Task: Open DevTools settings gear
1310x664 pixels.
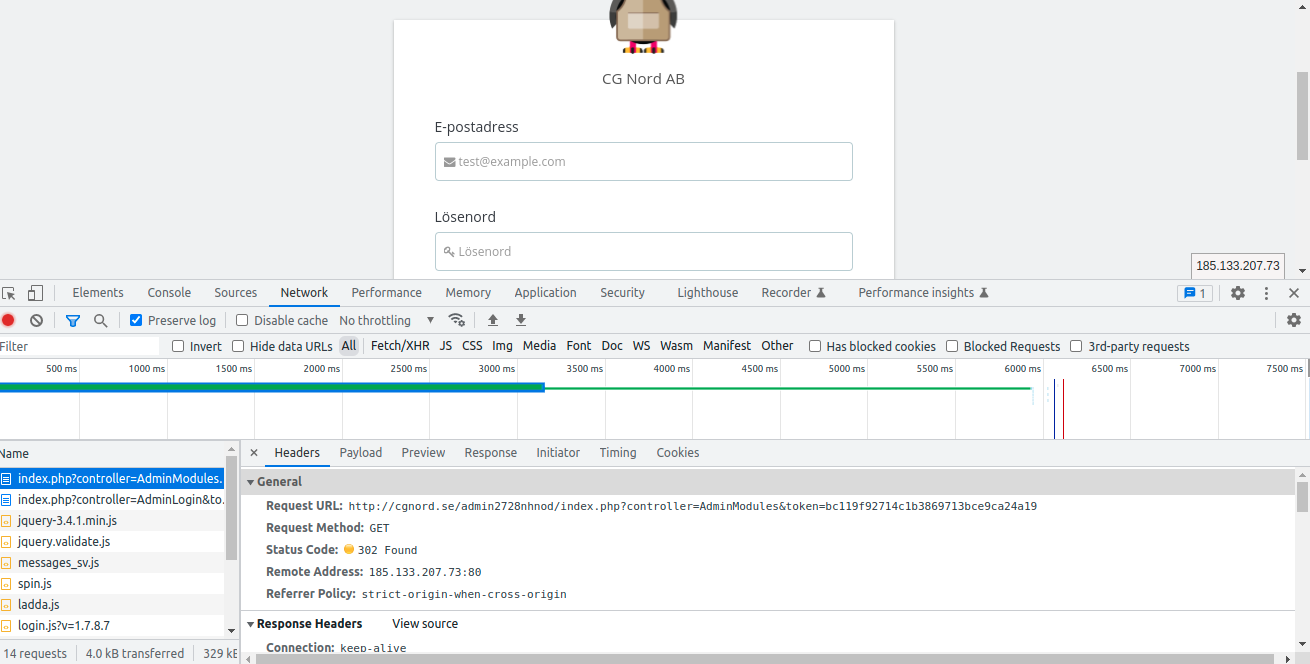Action: tap(1238, 293)
